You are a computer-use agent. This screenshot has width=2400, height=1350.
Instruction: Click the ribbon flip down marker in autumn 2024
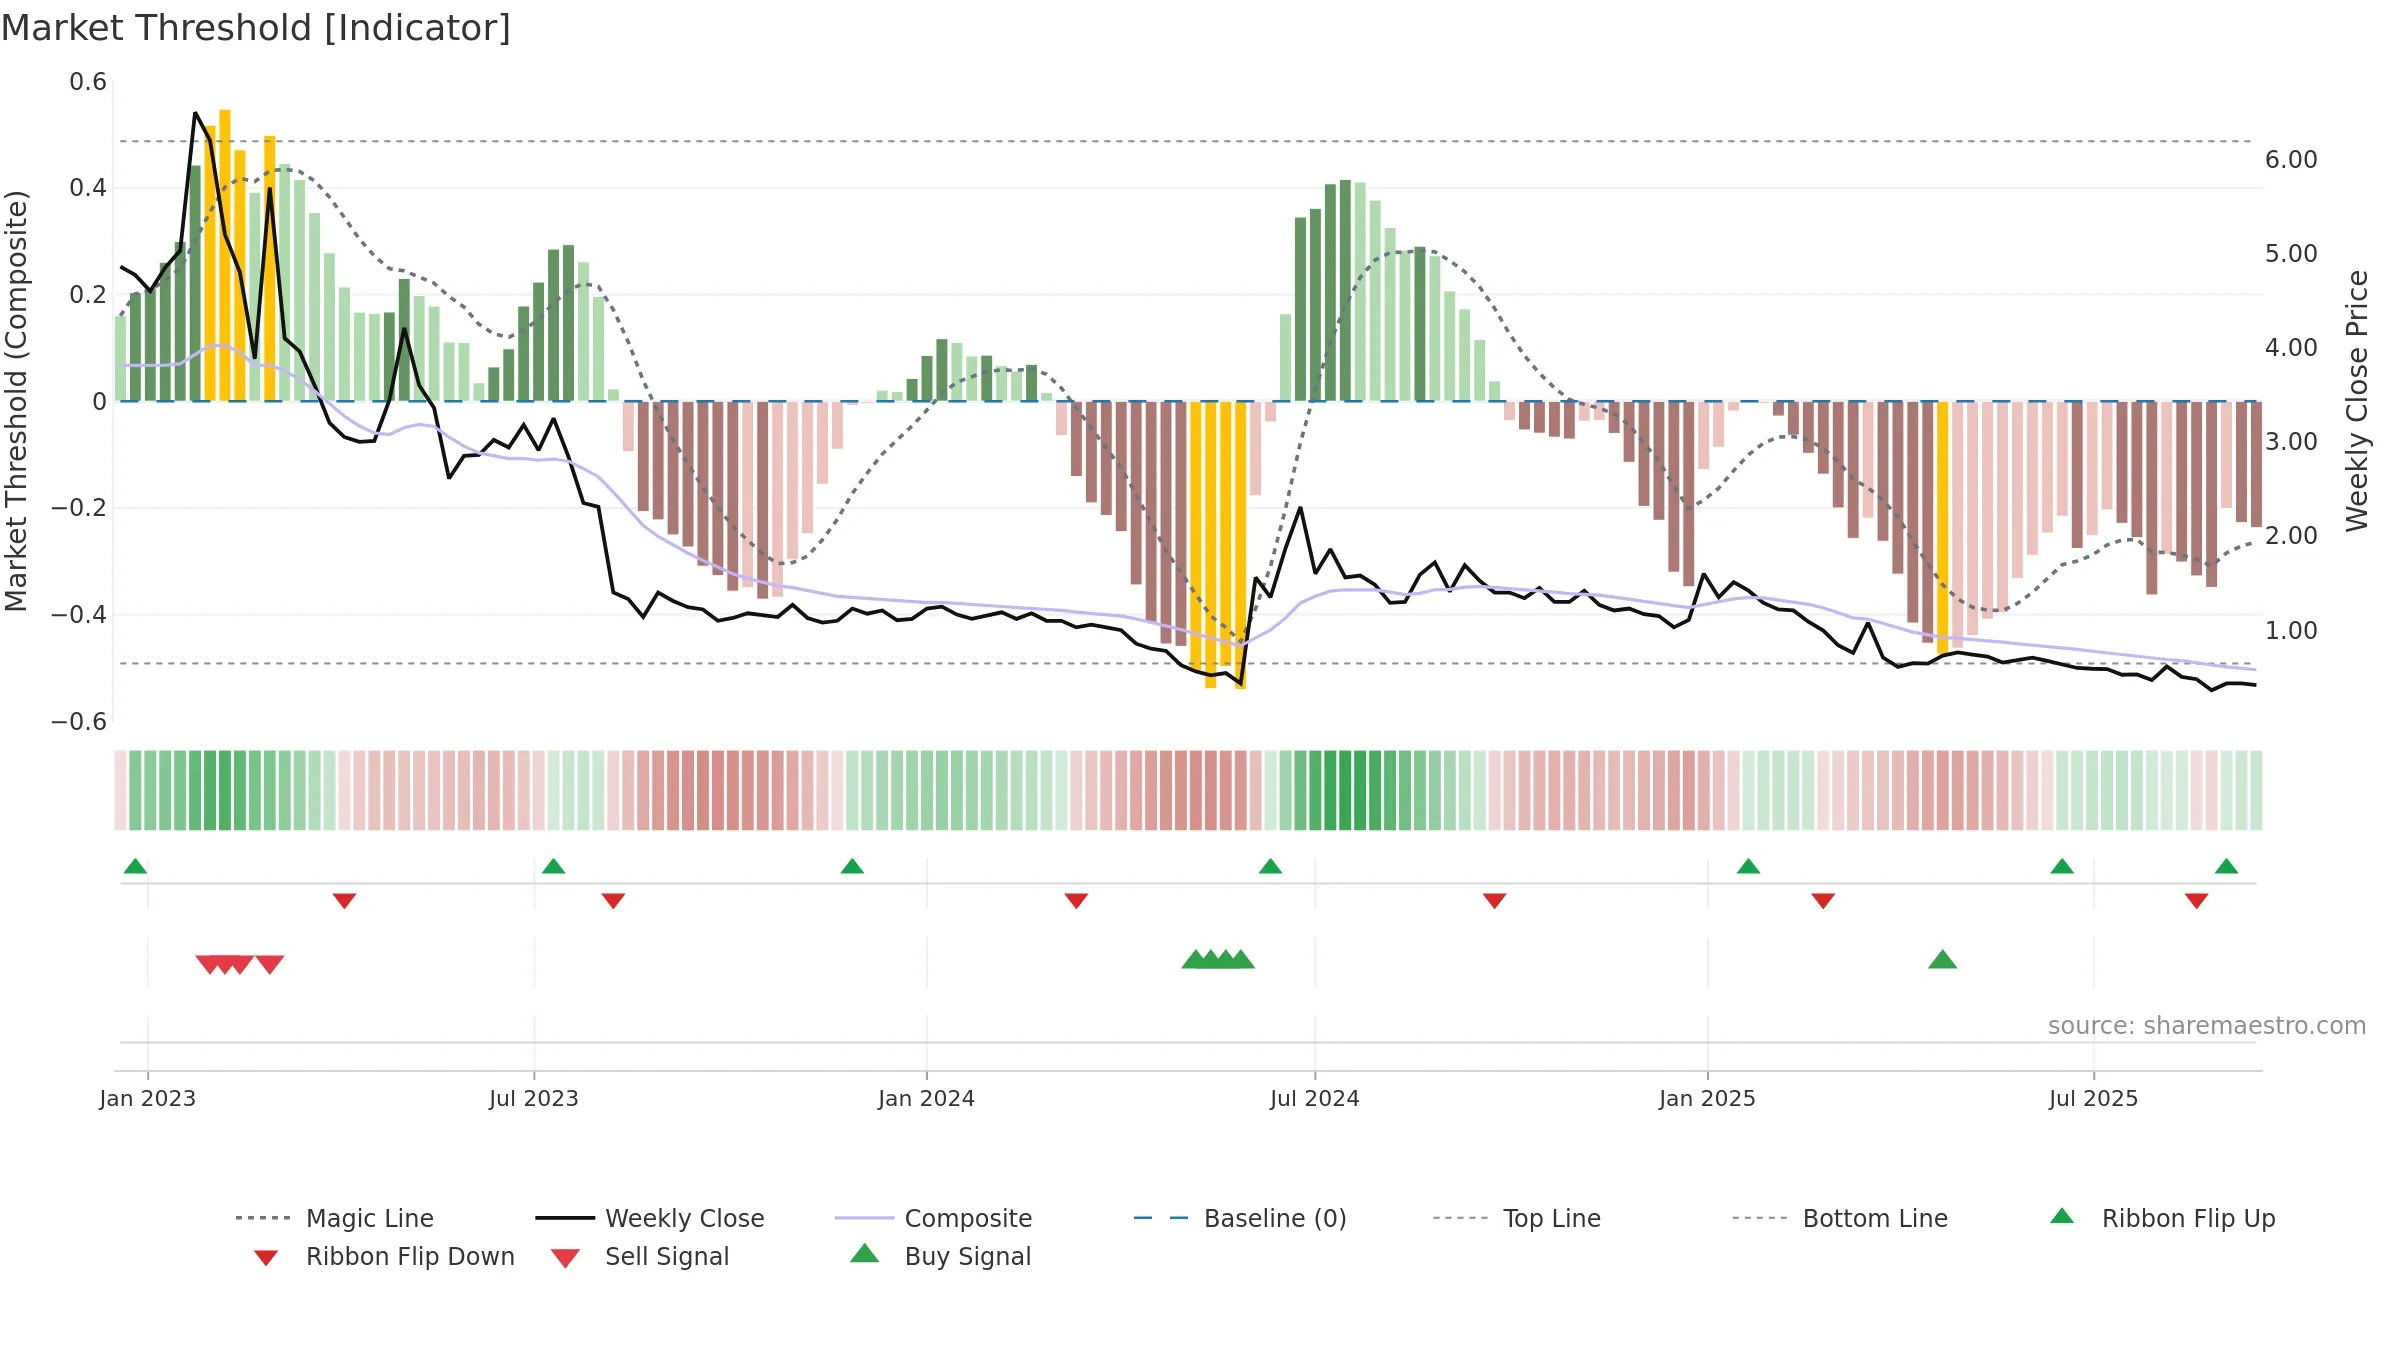[1494, 901]
